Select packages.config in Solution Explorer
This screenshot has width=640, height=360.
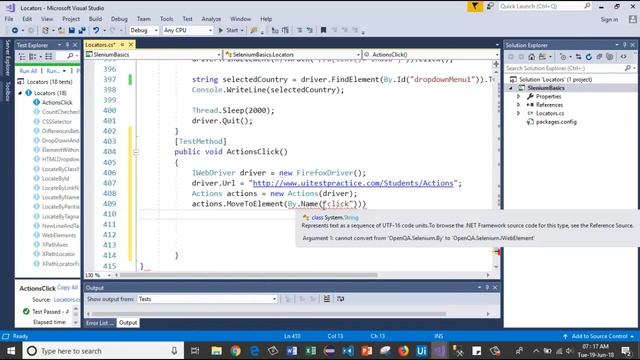[556, 122]
